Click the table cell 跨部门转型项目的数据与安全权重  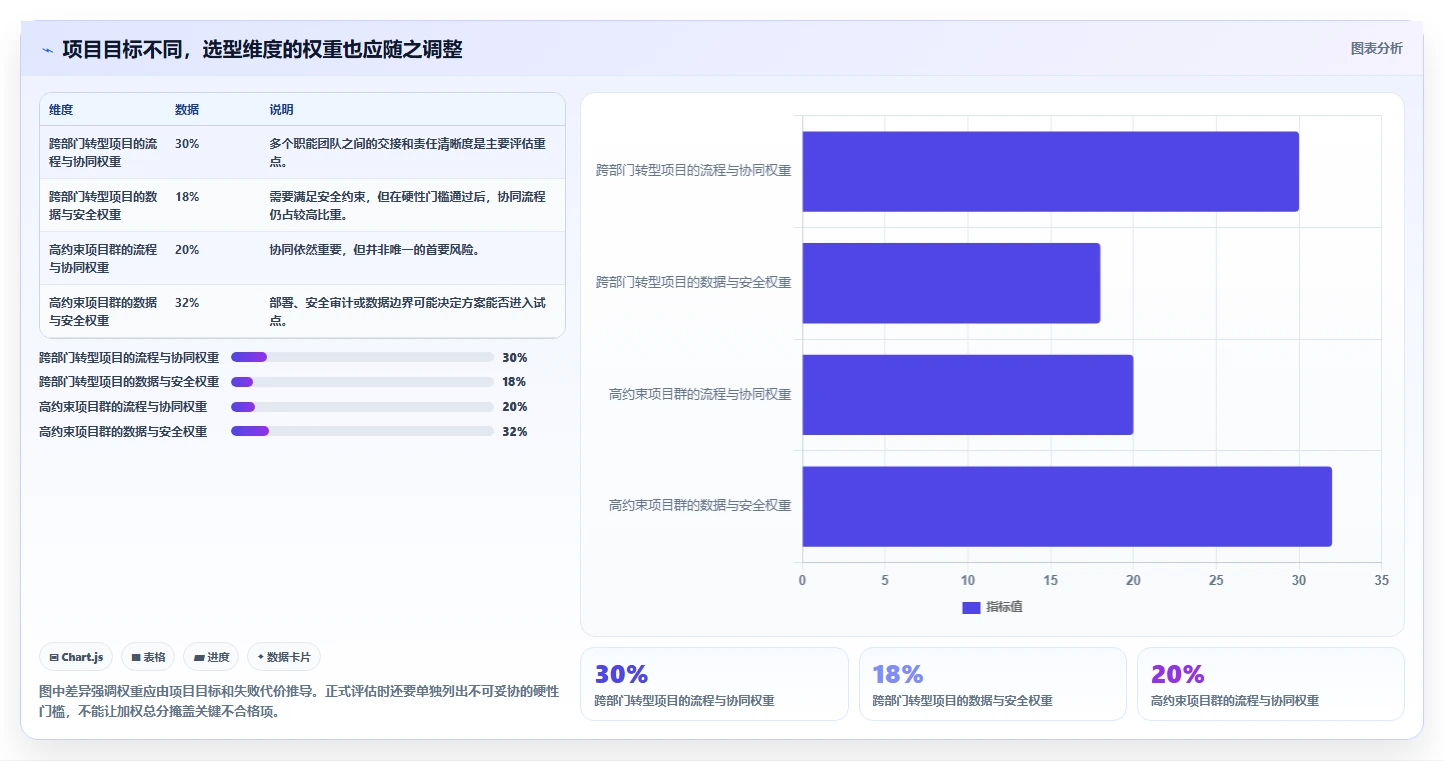point(103,205)
